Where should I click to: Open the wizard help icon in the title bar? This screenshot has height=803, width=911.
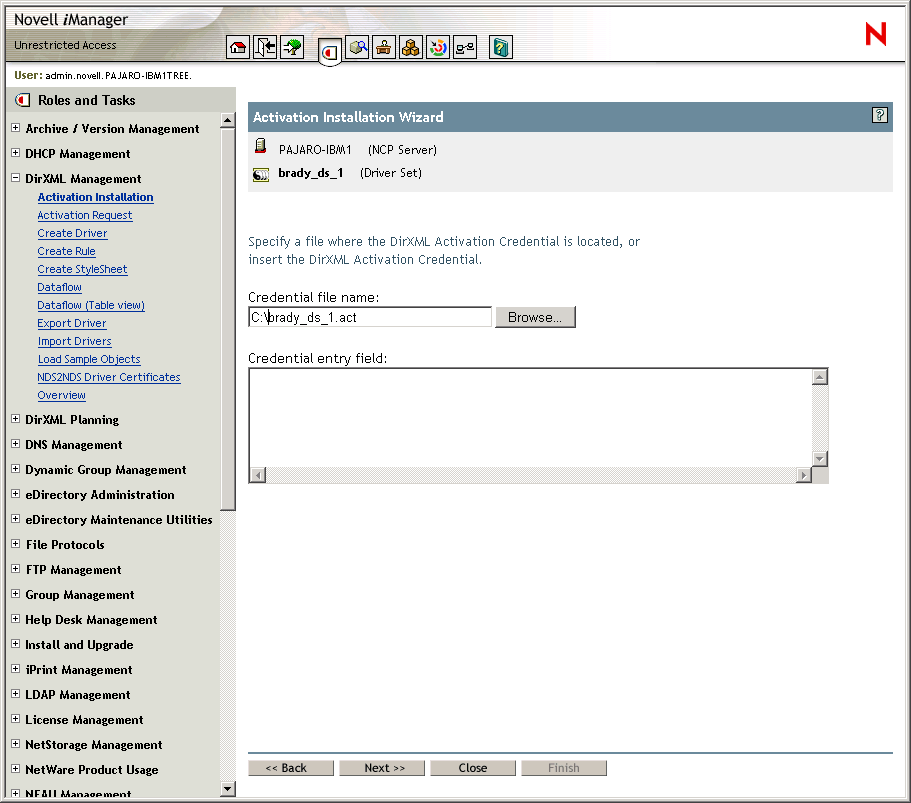(879, 115)
